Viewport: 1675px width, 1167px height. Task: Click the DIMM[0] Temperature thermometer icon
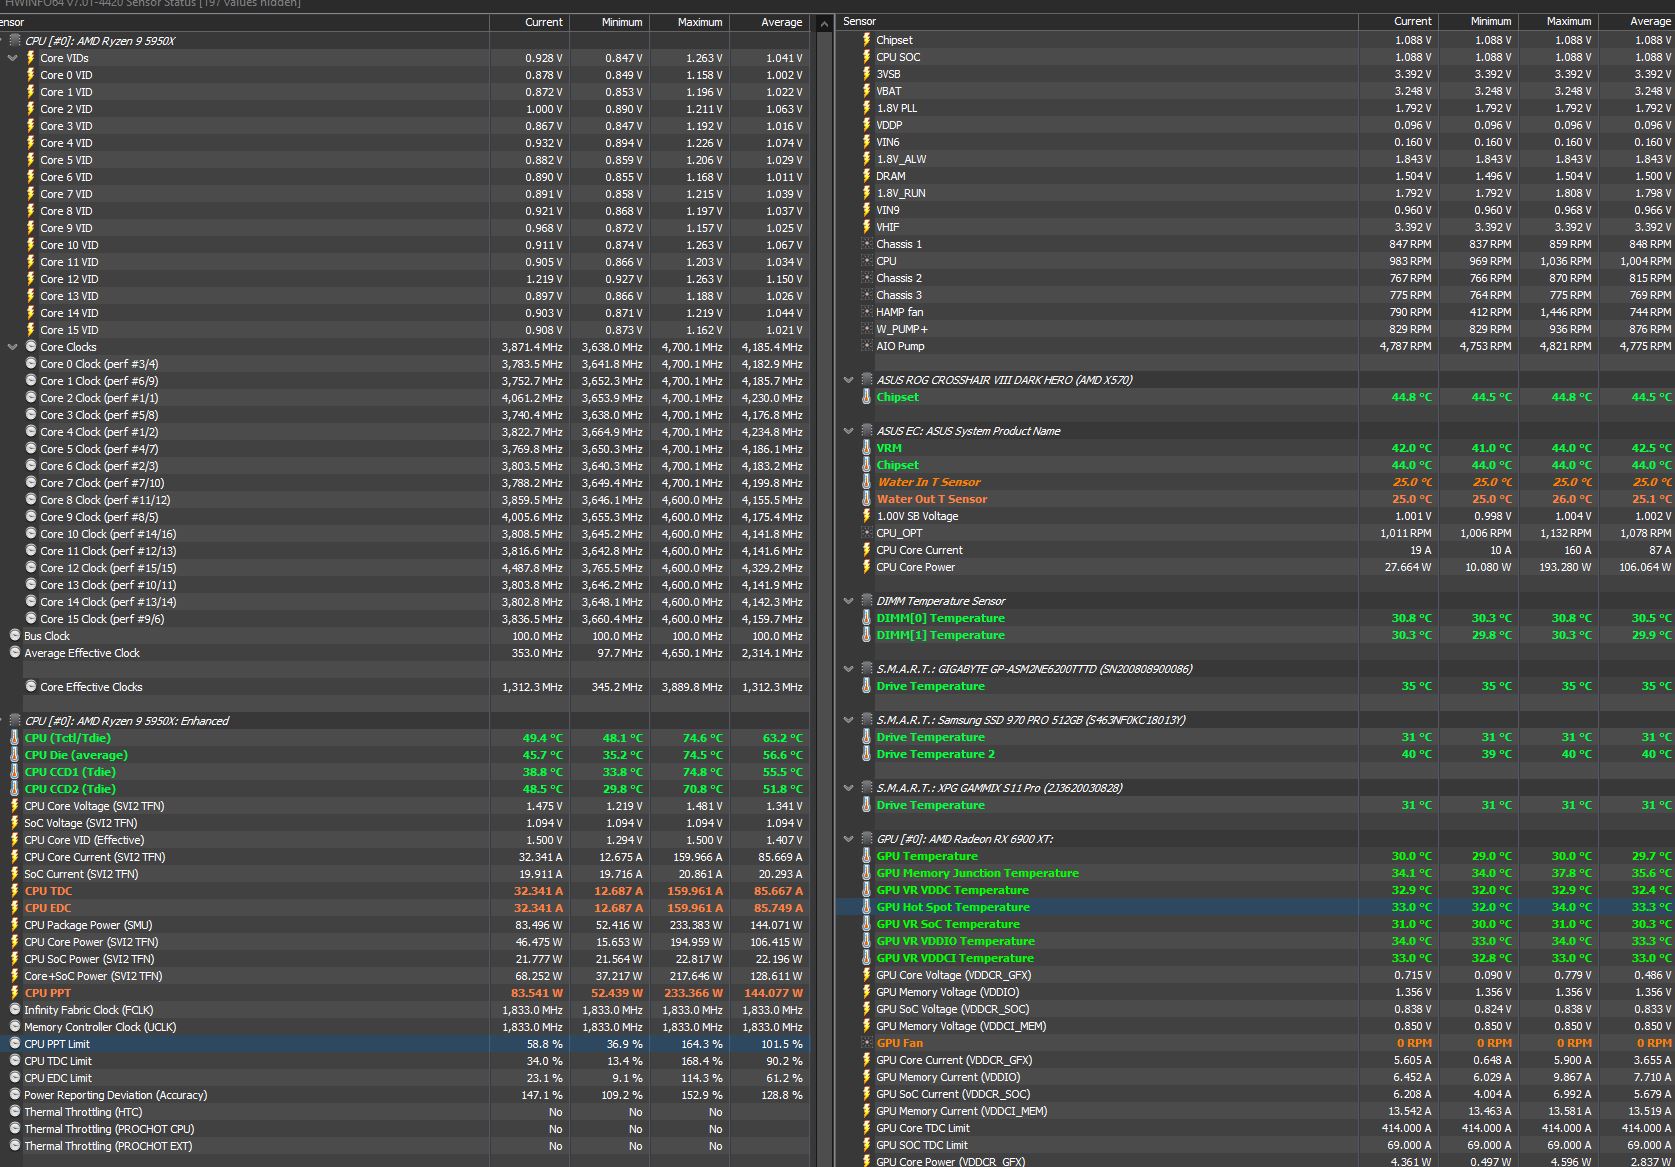coord(867,618)
